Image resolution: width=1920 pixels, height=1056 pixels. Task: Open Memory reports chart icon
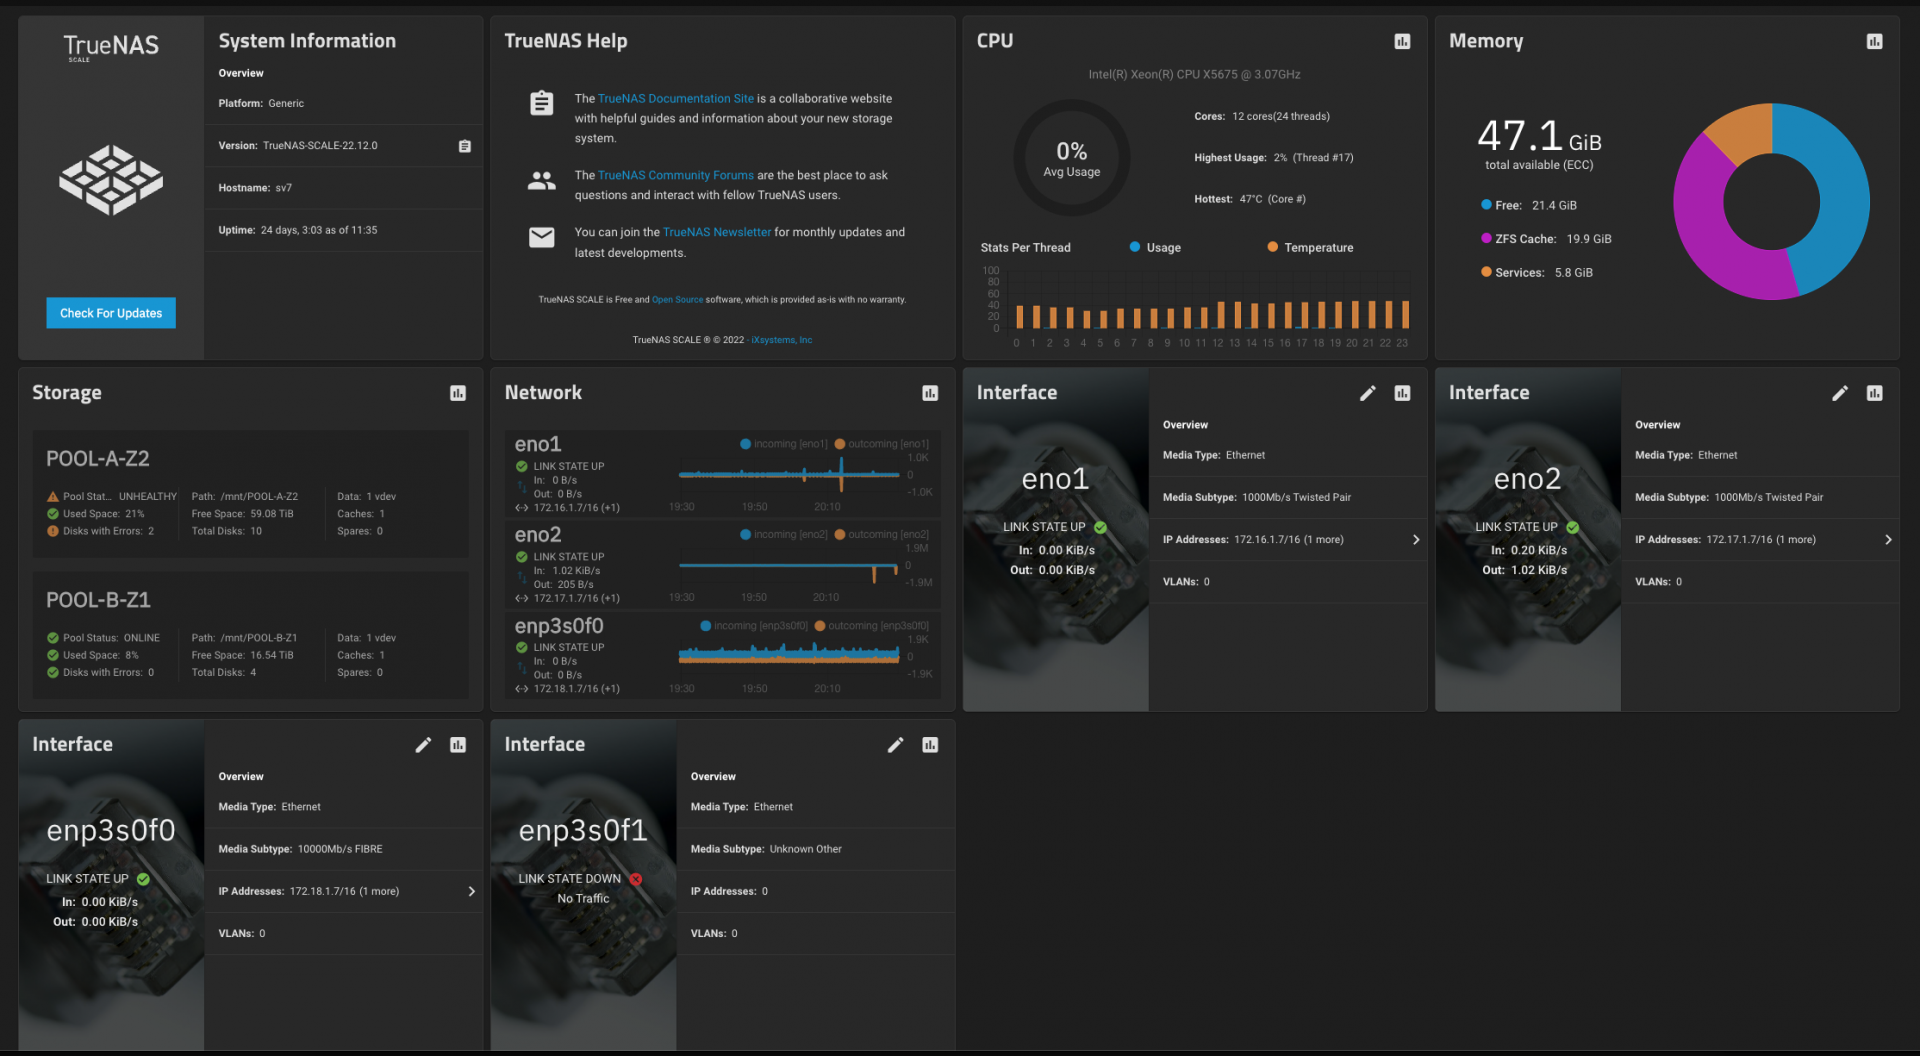click(x=1874, y=41)
